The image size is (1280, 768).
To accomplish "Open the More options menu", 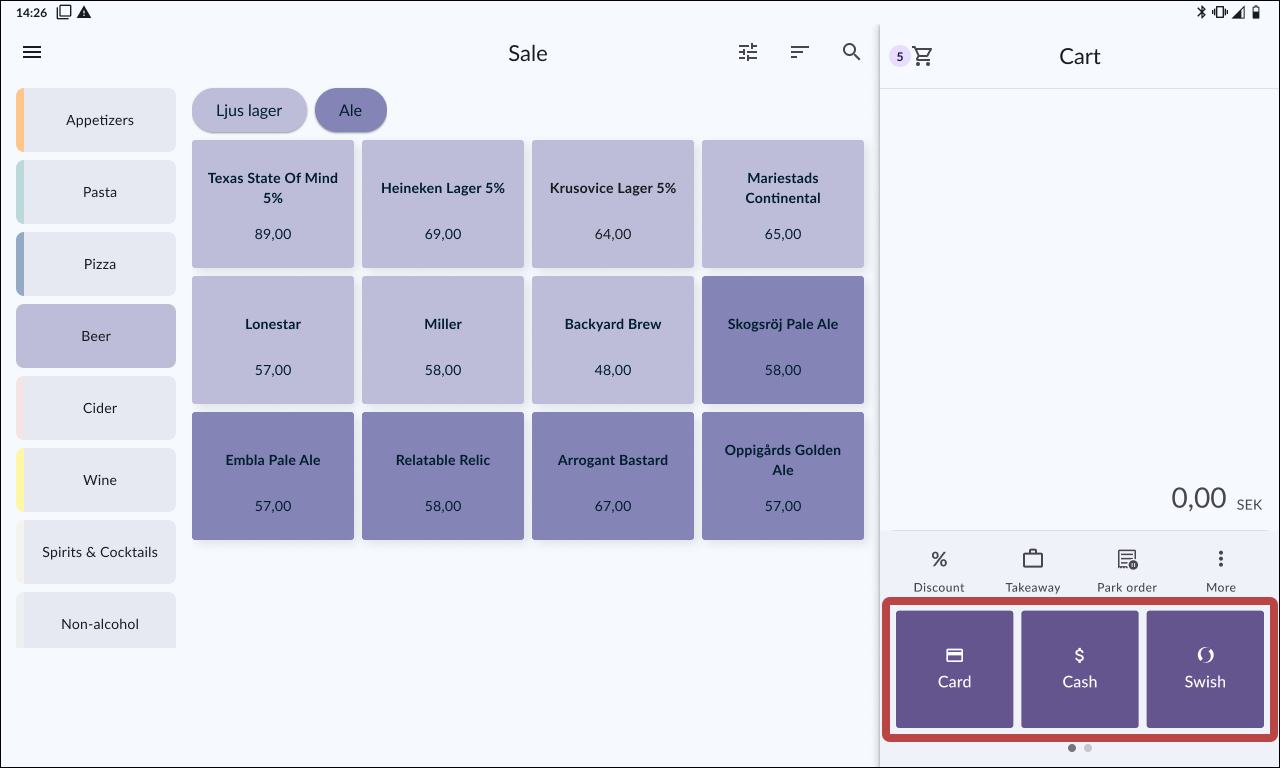I will tap(1220, 570).
